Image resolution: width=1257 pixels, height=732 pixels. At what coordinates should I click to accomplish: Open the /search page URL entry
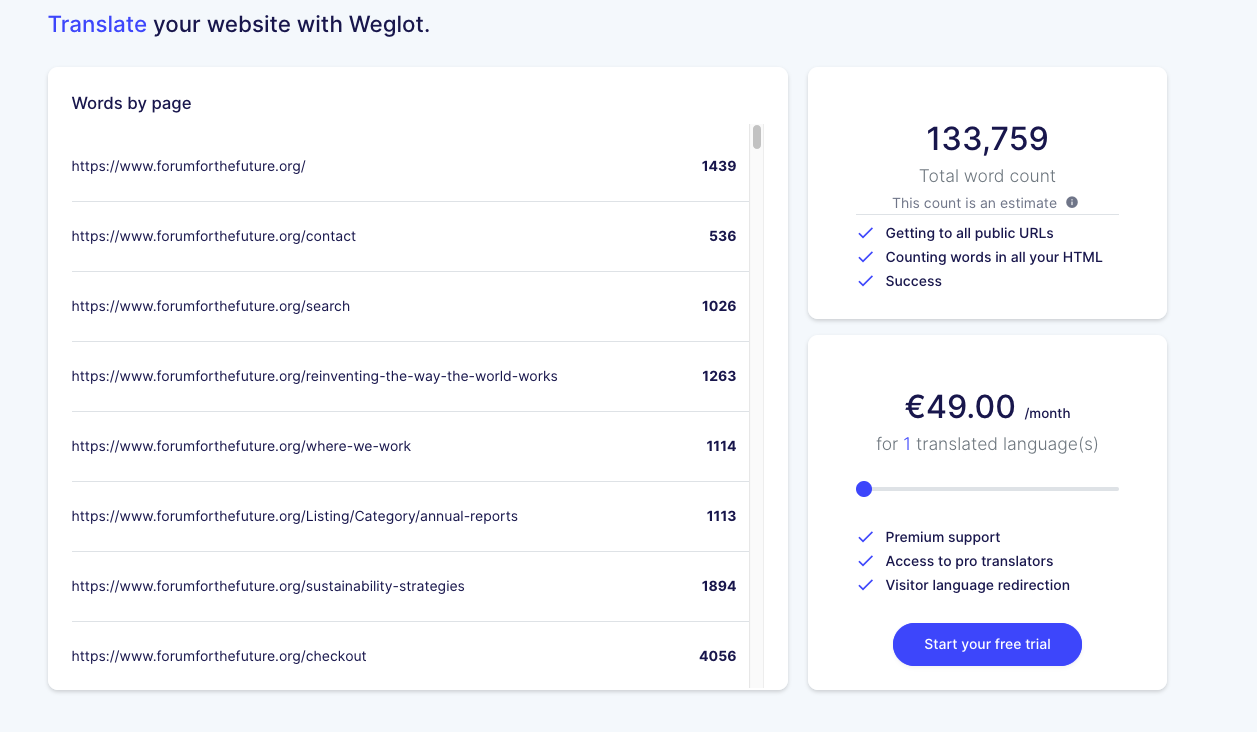(210, 306)
